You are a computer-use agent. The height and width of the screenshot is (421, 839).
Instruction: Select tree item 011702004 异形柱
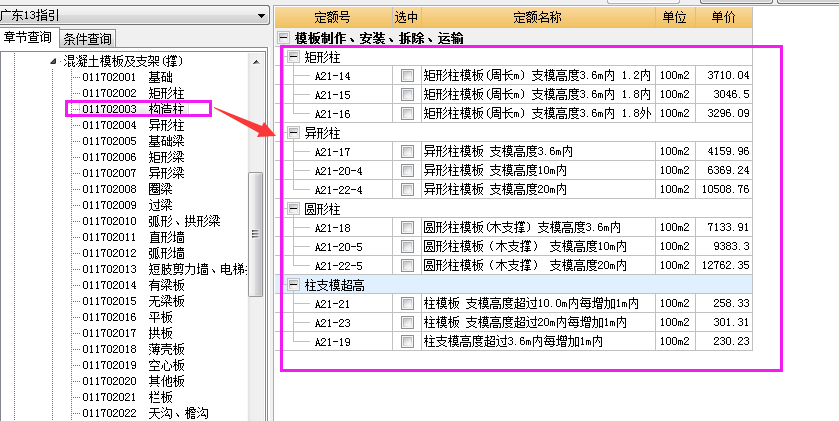[x=133, y=125]
